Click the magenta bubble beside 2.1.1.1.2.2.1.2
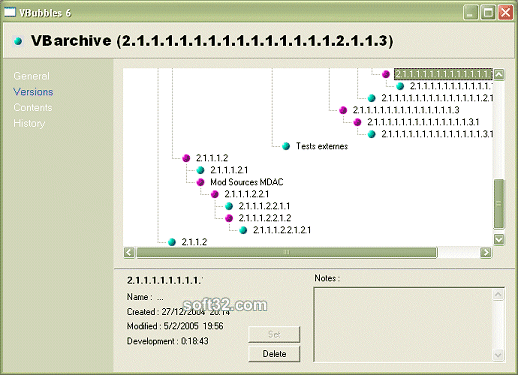This screenshot has width=518, height=375. click(x=229, y=218)
